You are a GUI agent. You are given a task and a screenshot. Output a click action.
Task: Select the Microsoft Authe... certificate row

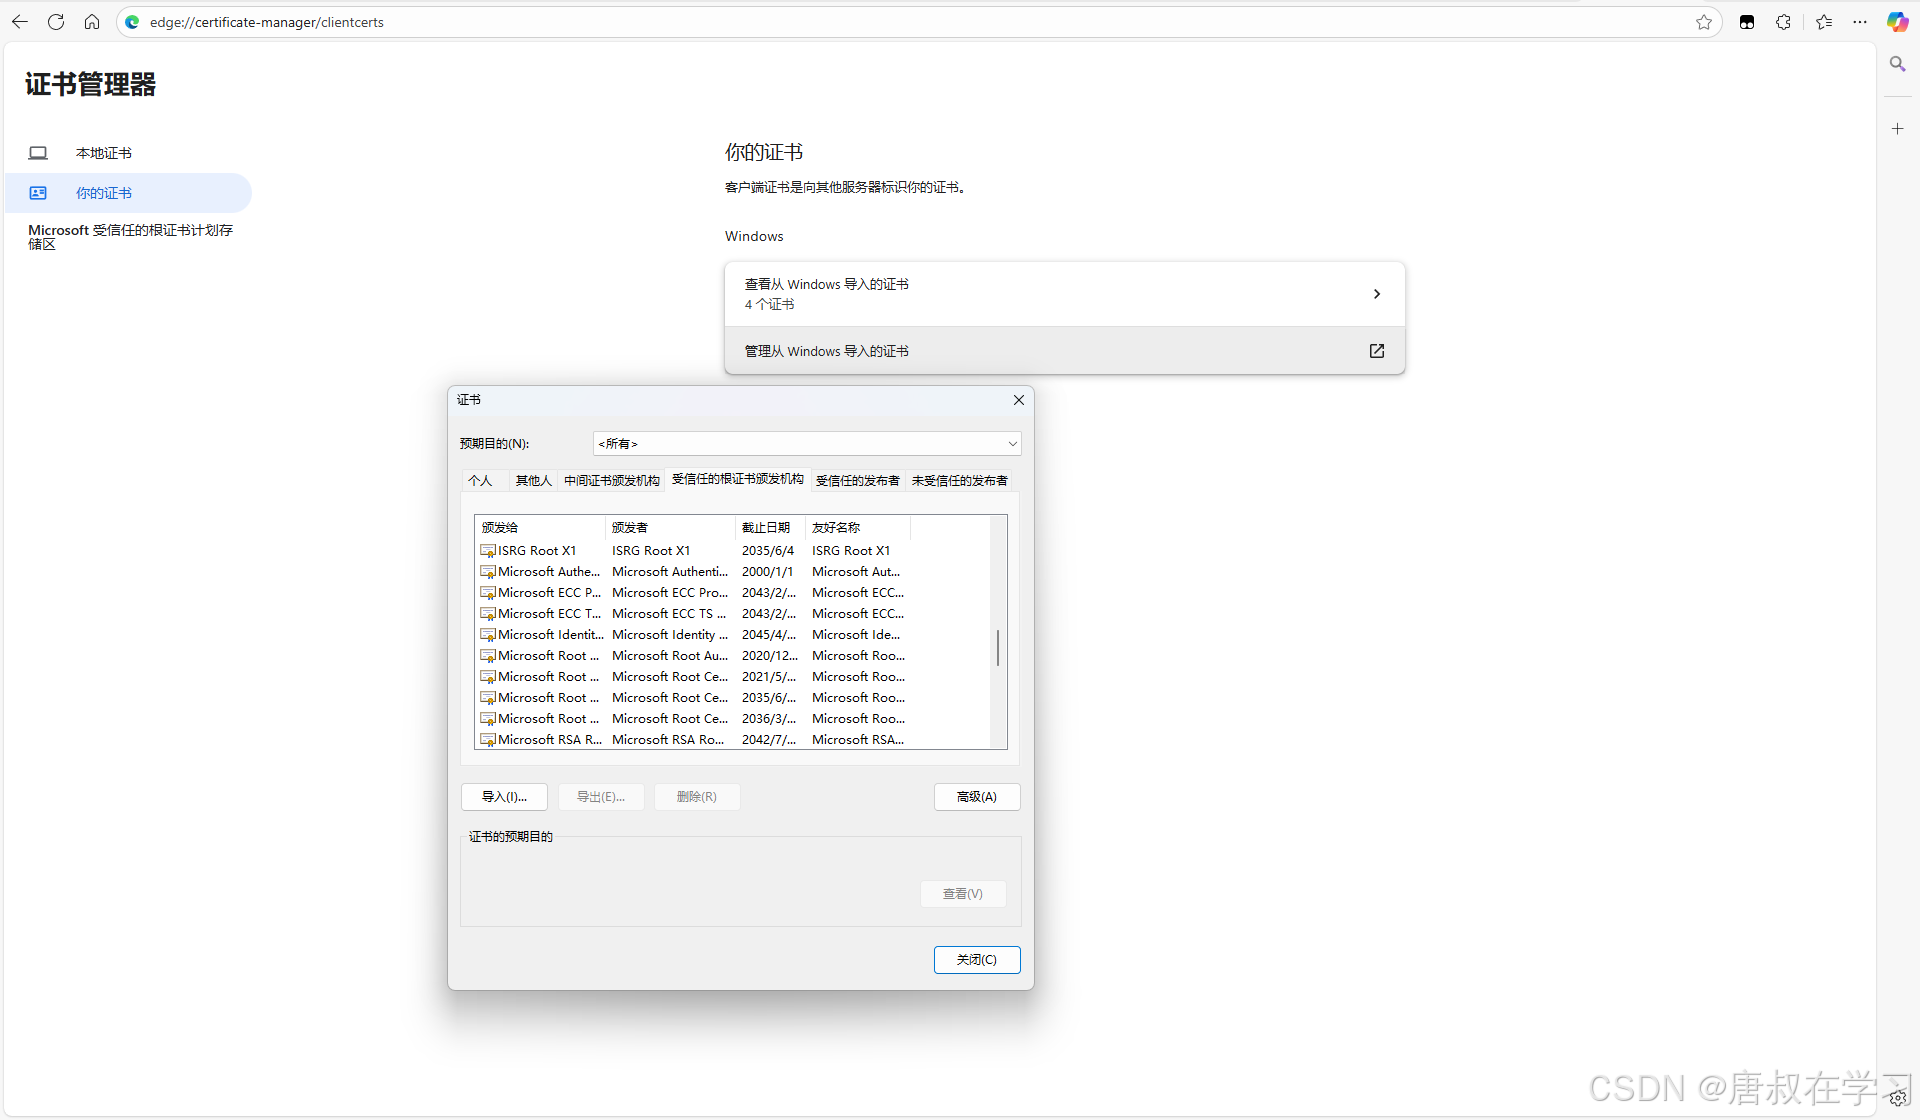[694, 572]
